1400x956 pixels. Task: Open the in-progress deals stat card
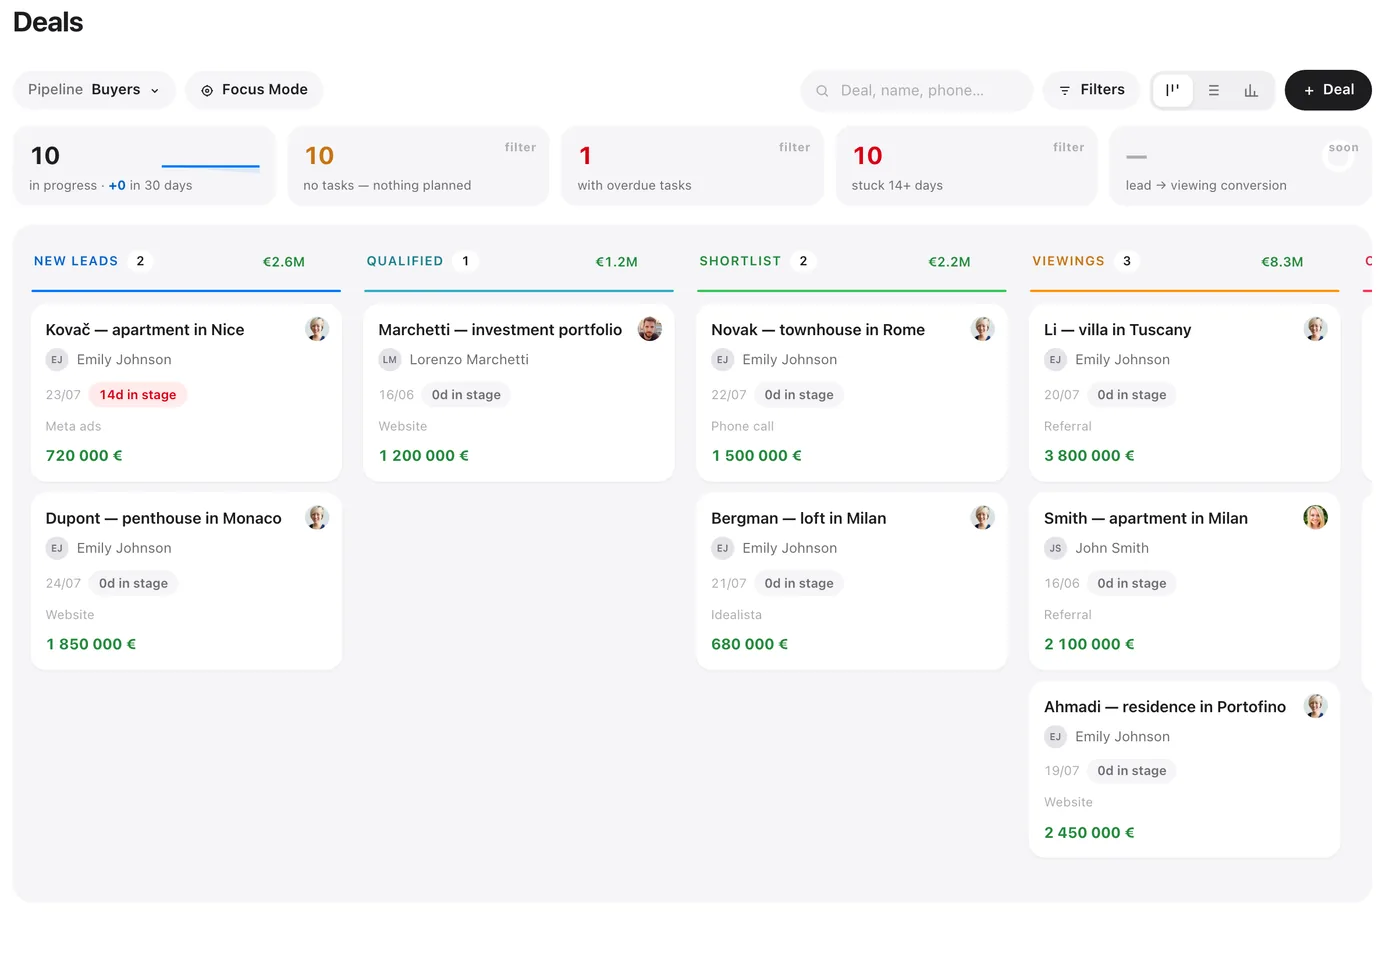click(144, 166)
